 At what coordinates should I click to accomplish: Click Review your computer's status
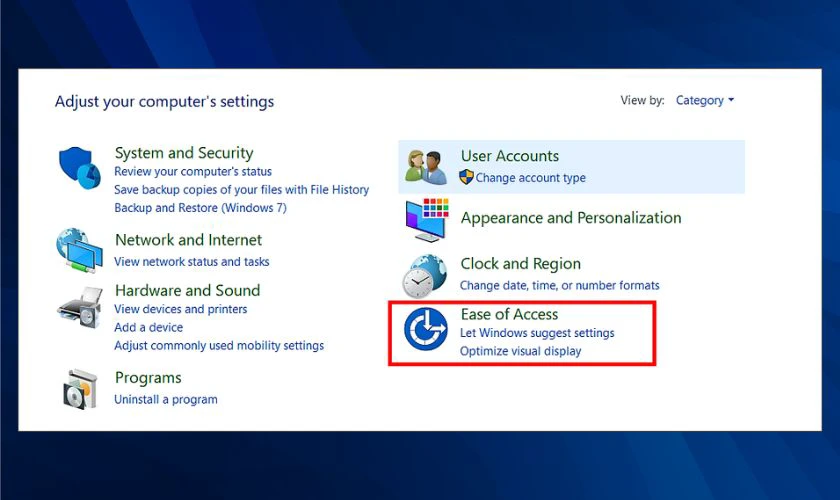point(193,171)
